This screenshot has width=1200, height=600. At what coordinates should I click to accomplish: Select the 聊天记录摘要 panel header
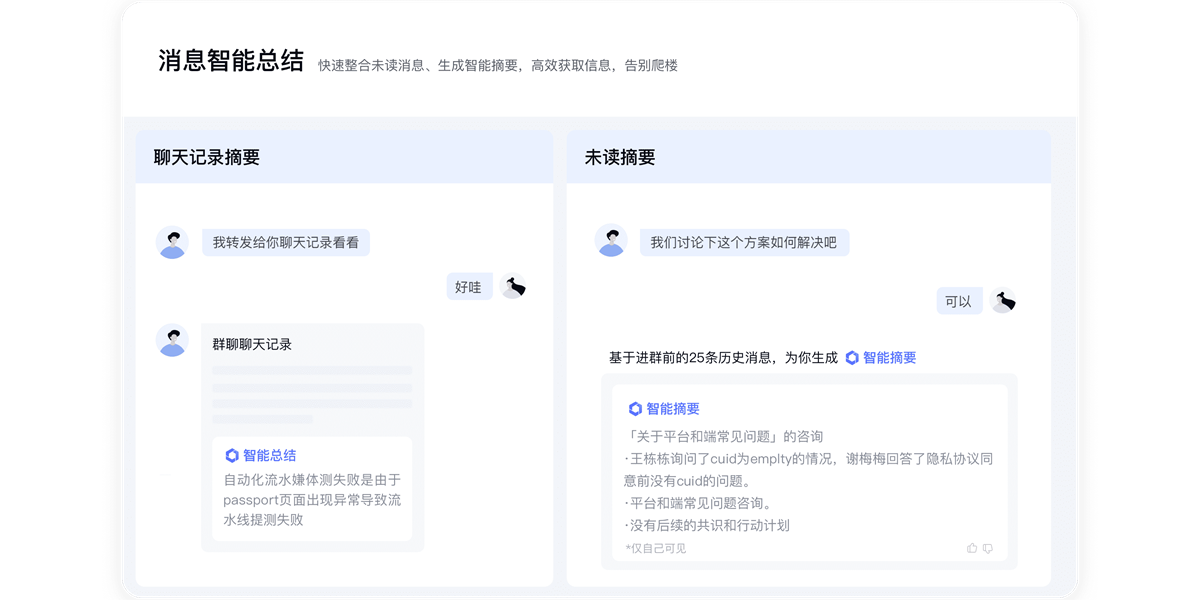coord(344,157)
